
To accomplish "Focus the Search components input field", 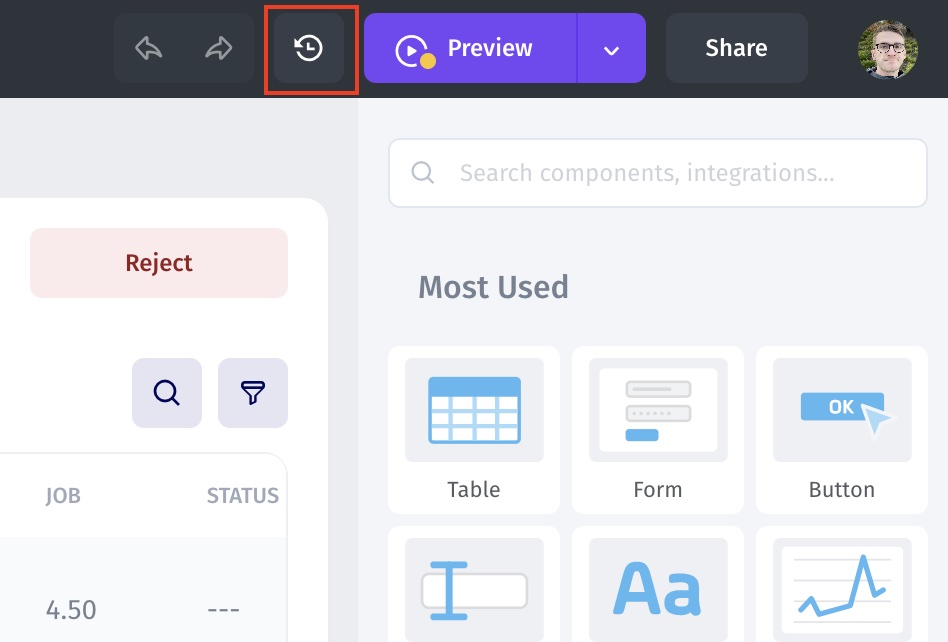I will pyautogui.click(x=658, y=173).
